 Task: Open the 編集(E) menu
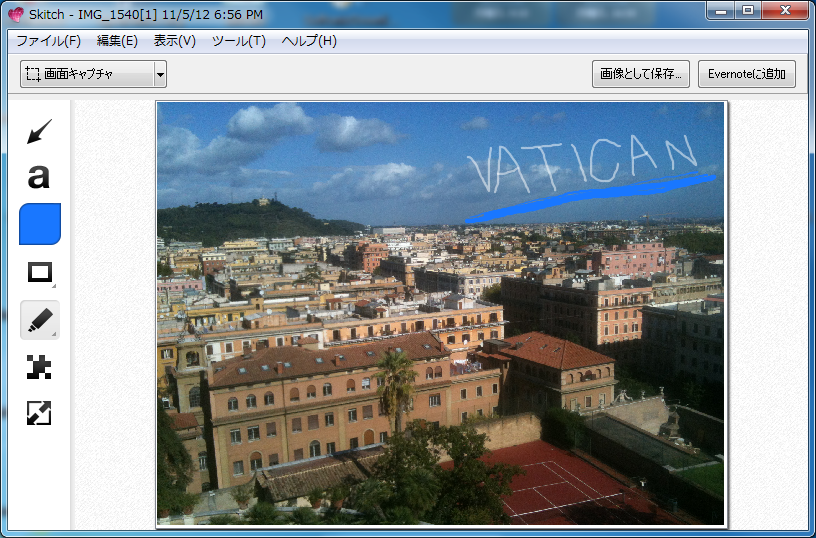117,41
